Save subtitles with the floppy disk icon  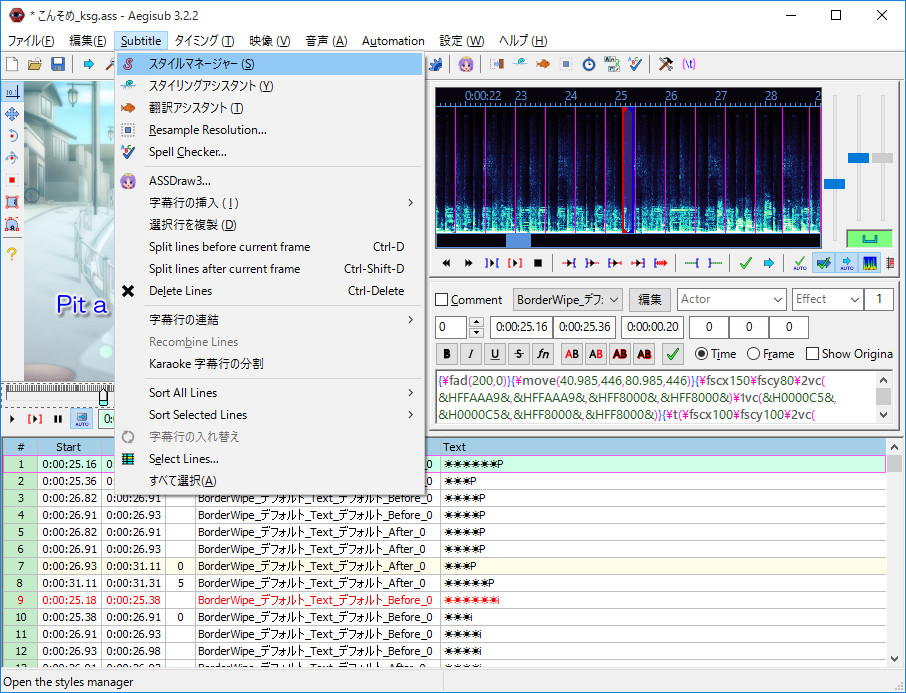pyautogui.click(x=57, y=64)
